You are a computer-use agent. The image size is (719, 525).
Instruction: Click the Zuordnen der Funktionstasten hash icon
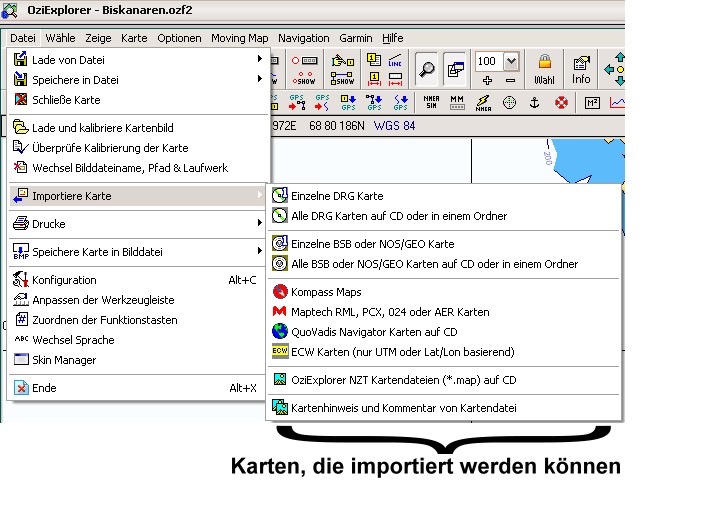point(21,319)
